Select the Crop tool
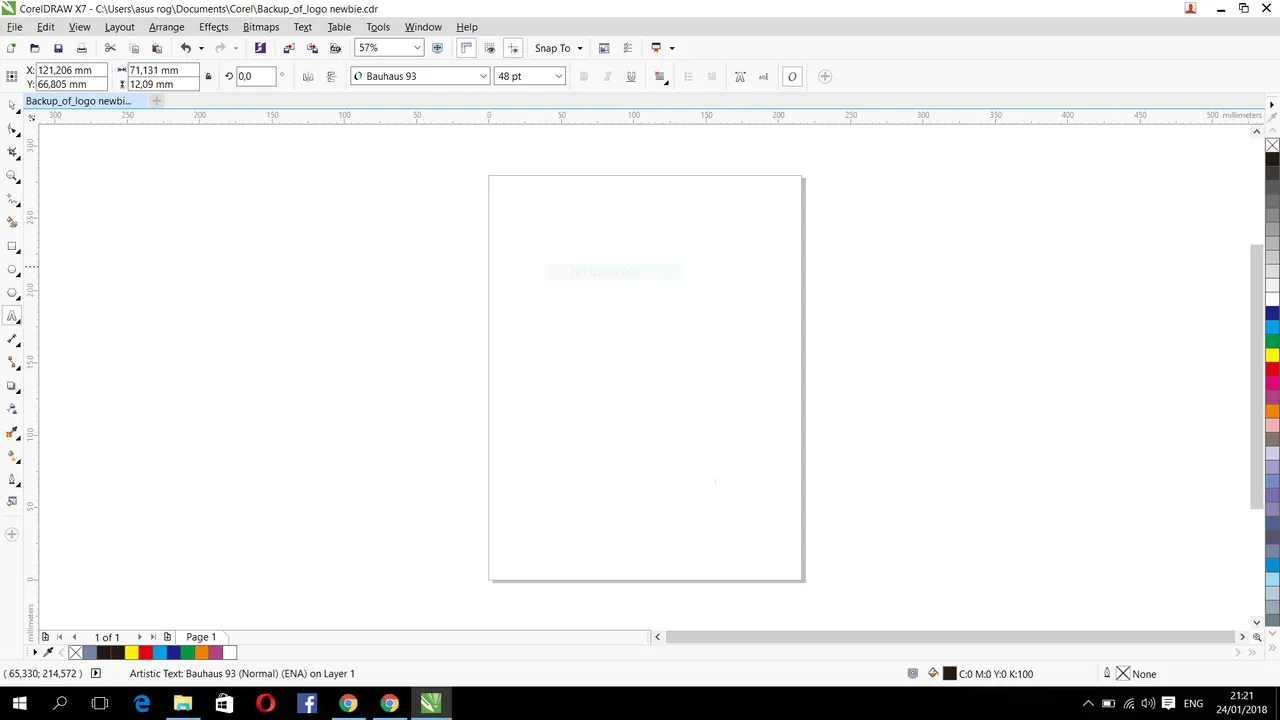This screenshot has height=720, width=1280. click(x=12, y=152)
